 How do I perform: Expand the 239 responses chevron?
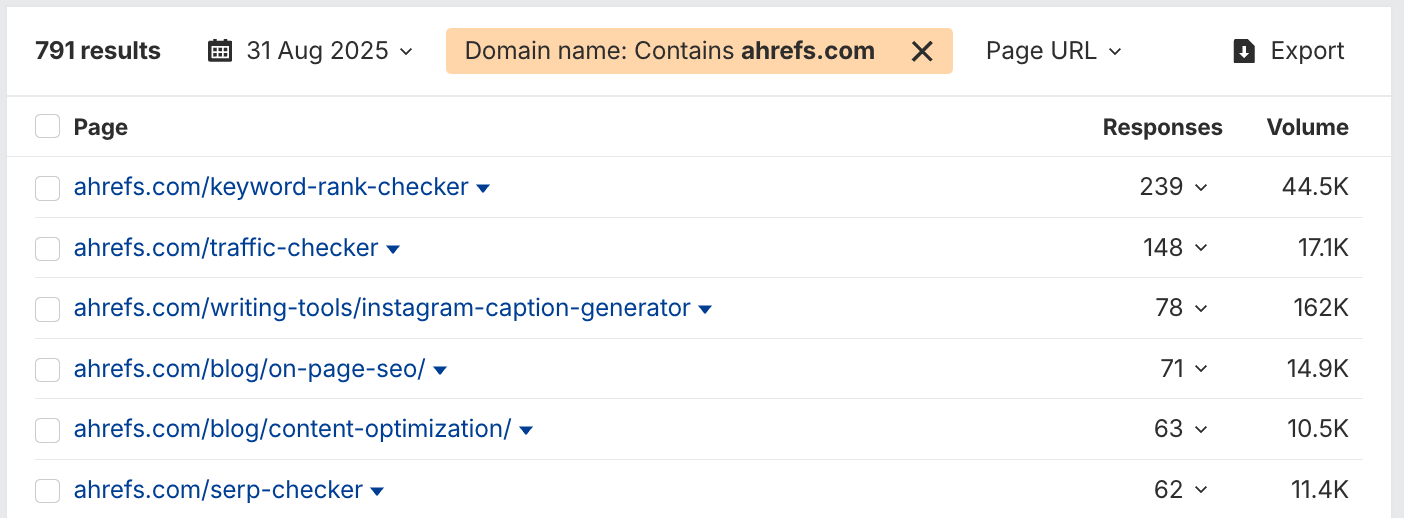1201,188
